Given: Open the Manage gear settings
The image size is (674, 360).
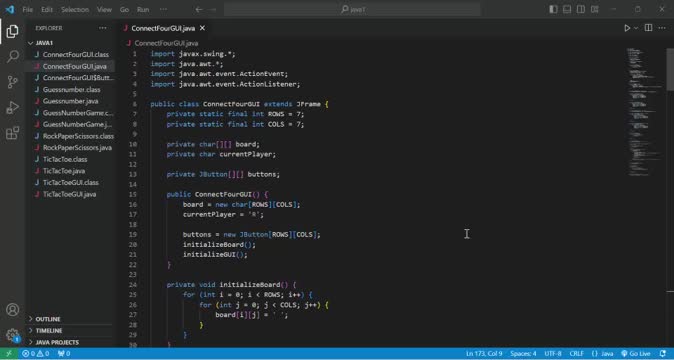Looking at the screenshot, I should [x=12, y=335].
